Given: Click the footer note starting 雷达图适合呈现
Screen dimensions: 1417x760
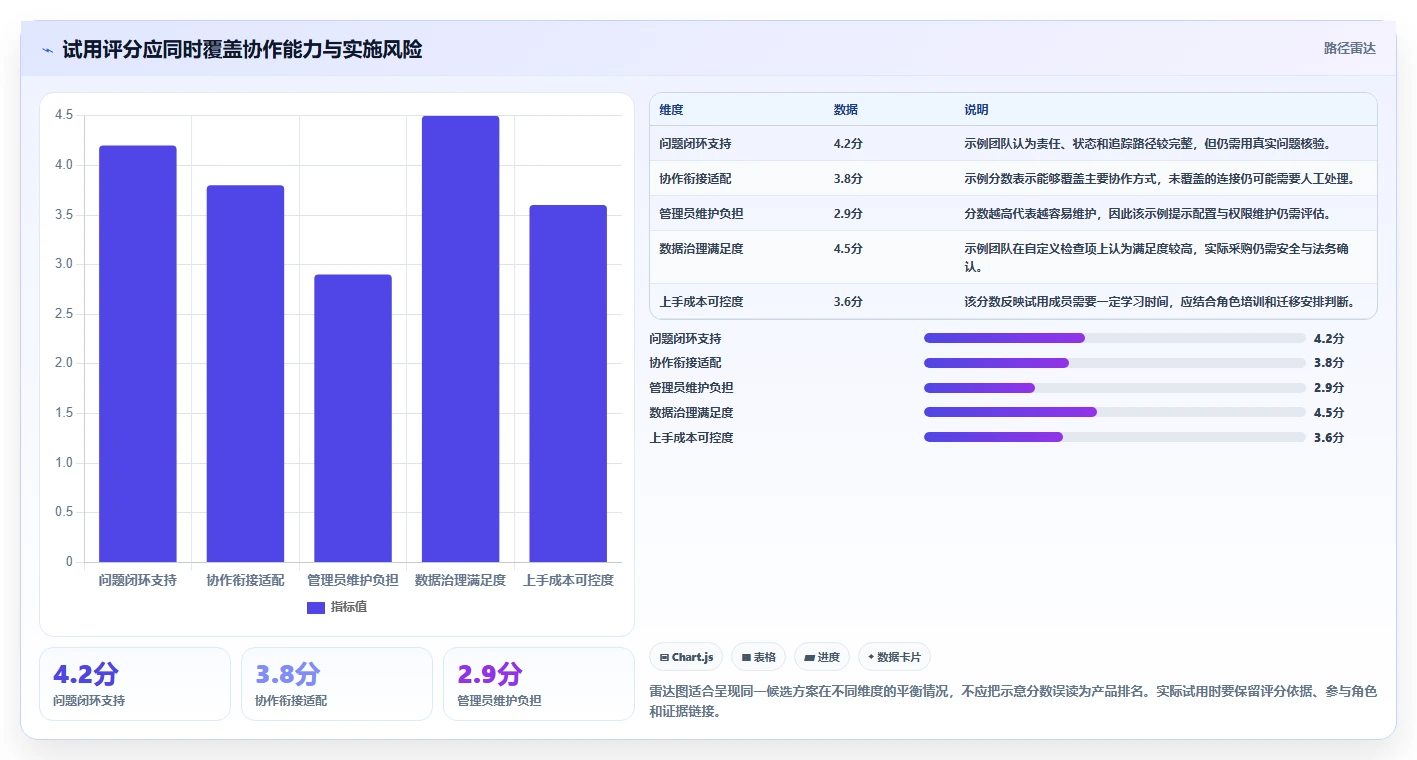Looking at the screenshot, I should coord(1013,702).
